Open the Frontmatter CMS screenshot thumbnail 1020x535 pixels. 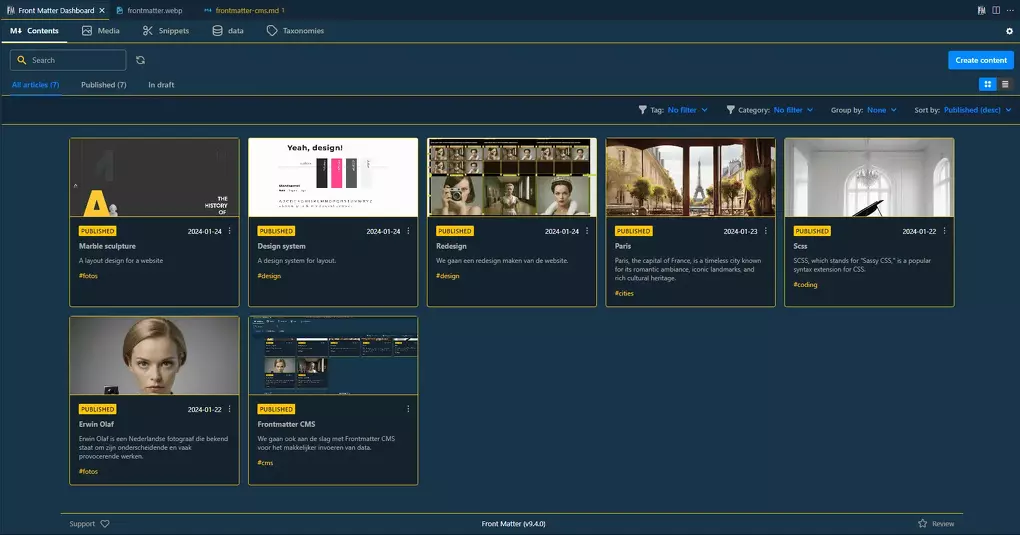pos(333,355)
